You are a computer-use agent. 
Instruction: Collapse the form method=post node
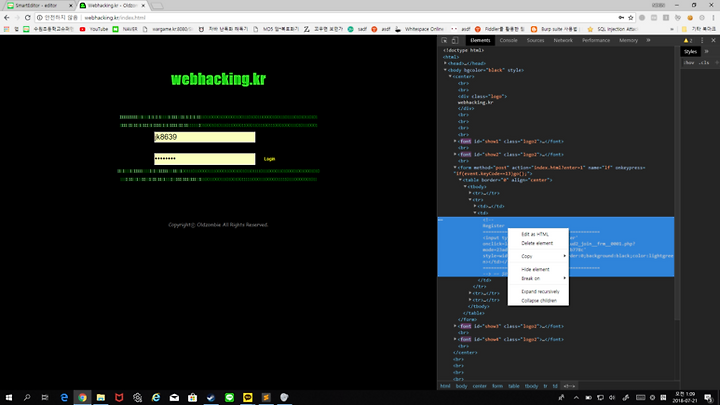click(455, 168)
